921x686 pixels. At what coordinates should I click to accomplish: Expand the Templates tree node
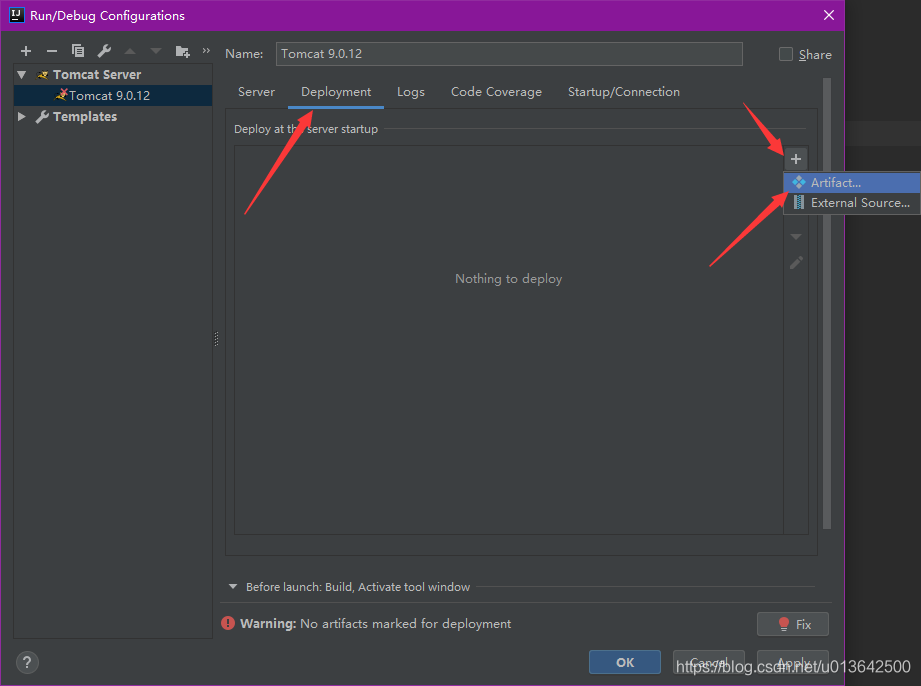22,116
